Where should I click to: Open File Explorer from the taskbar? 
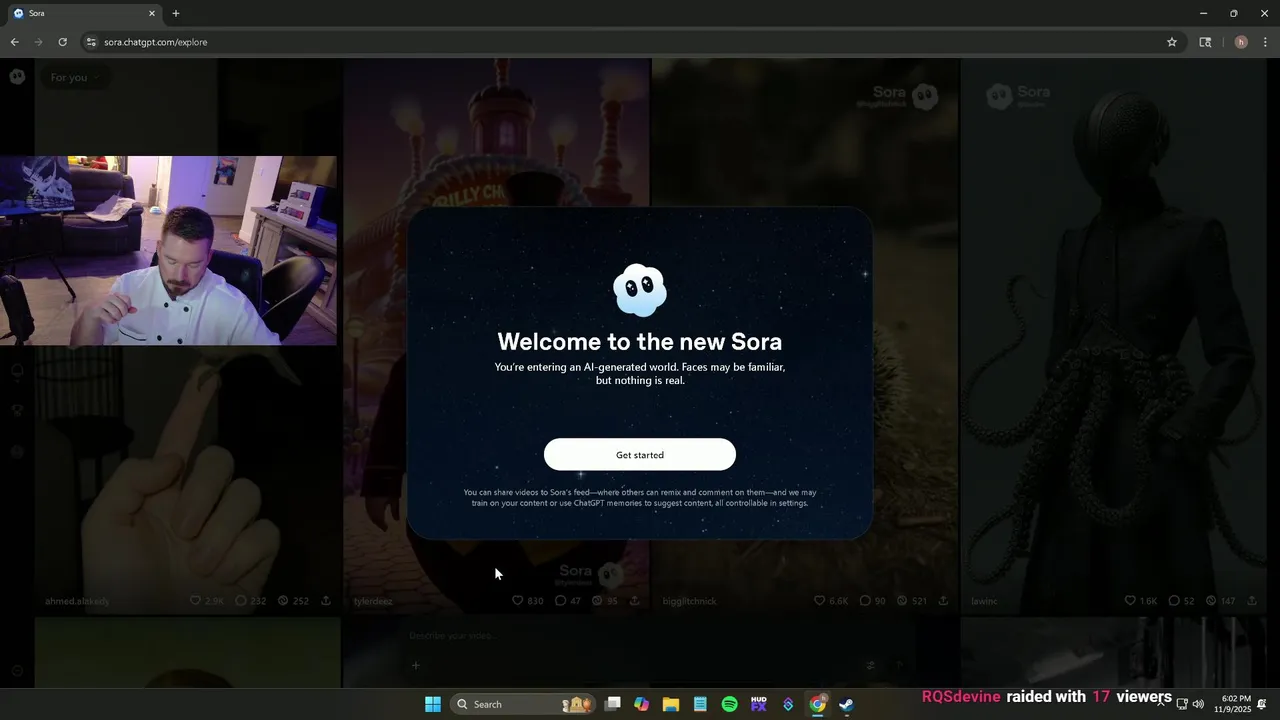point(671,704)
